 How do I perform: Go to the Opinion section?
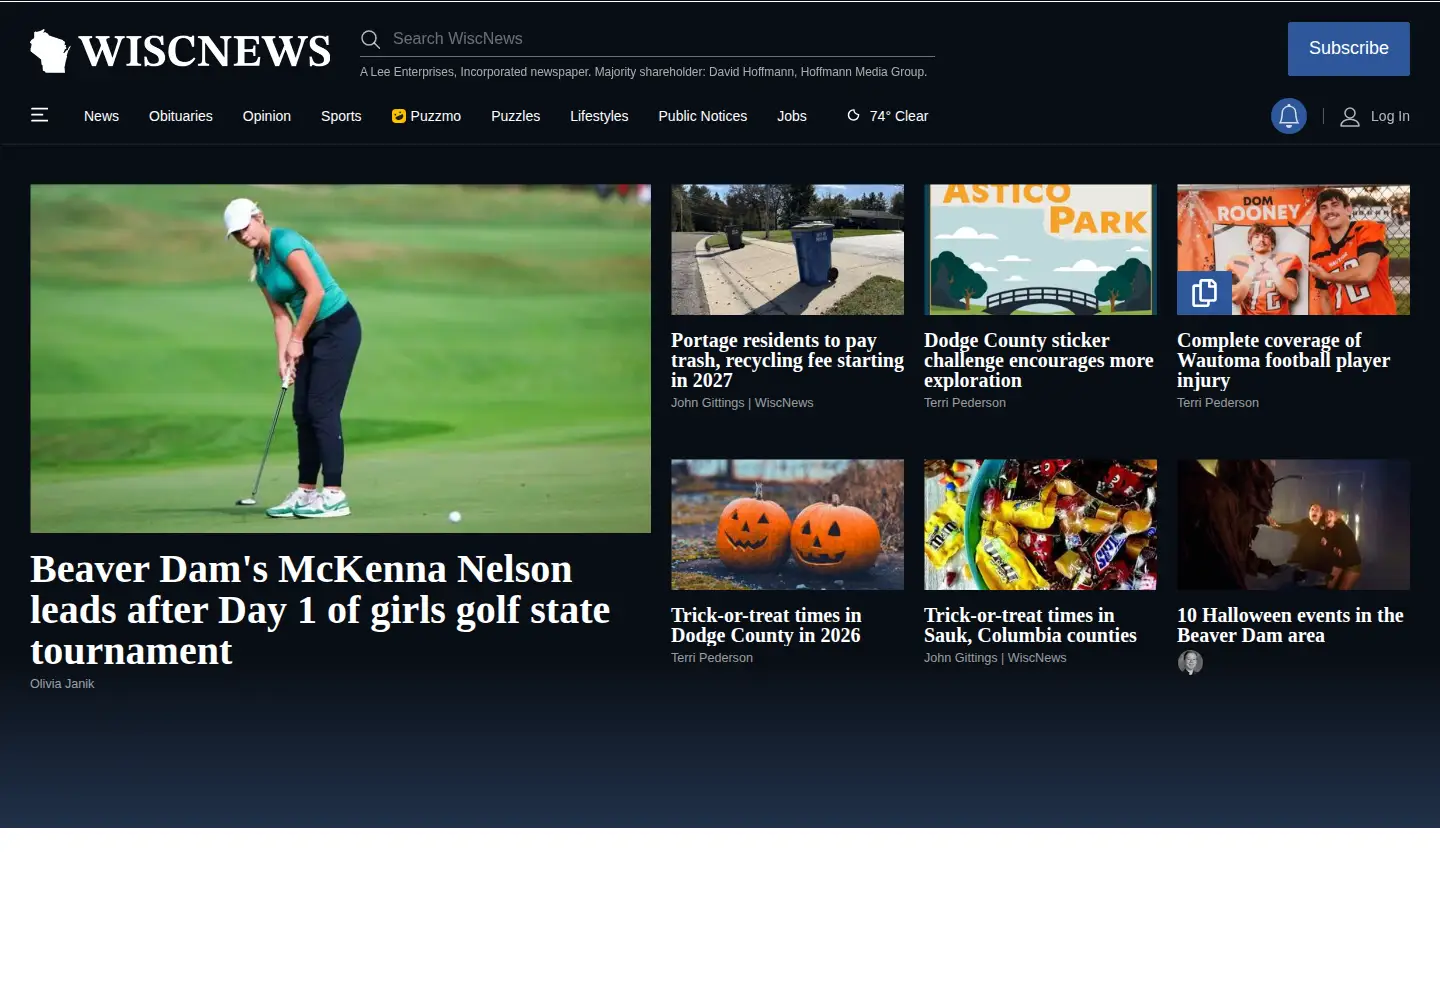point(267,116)
